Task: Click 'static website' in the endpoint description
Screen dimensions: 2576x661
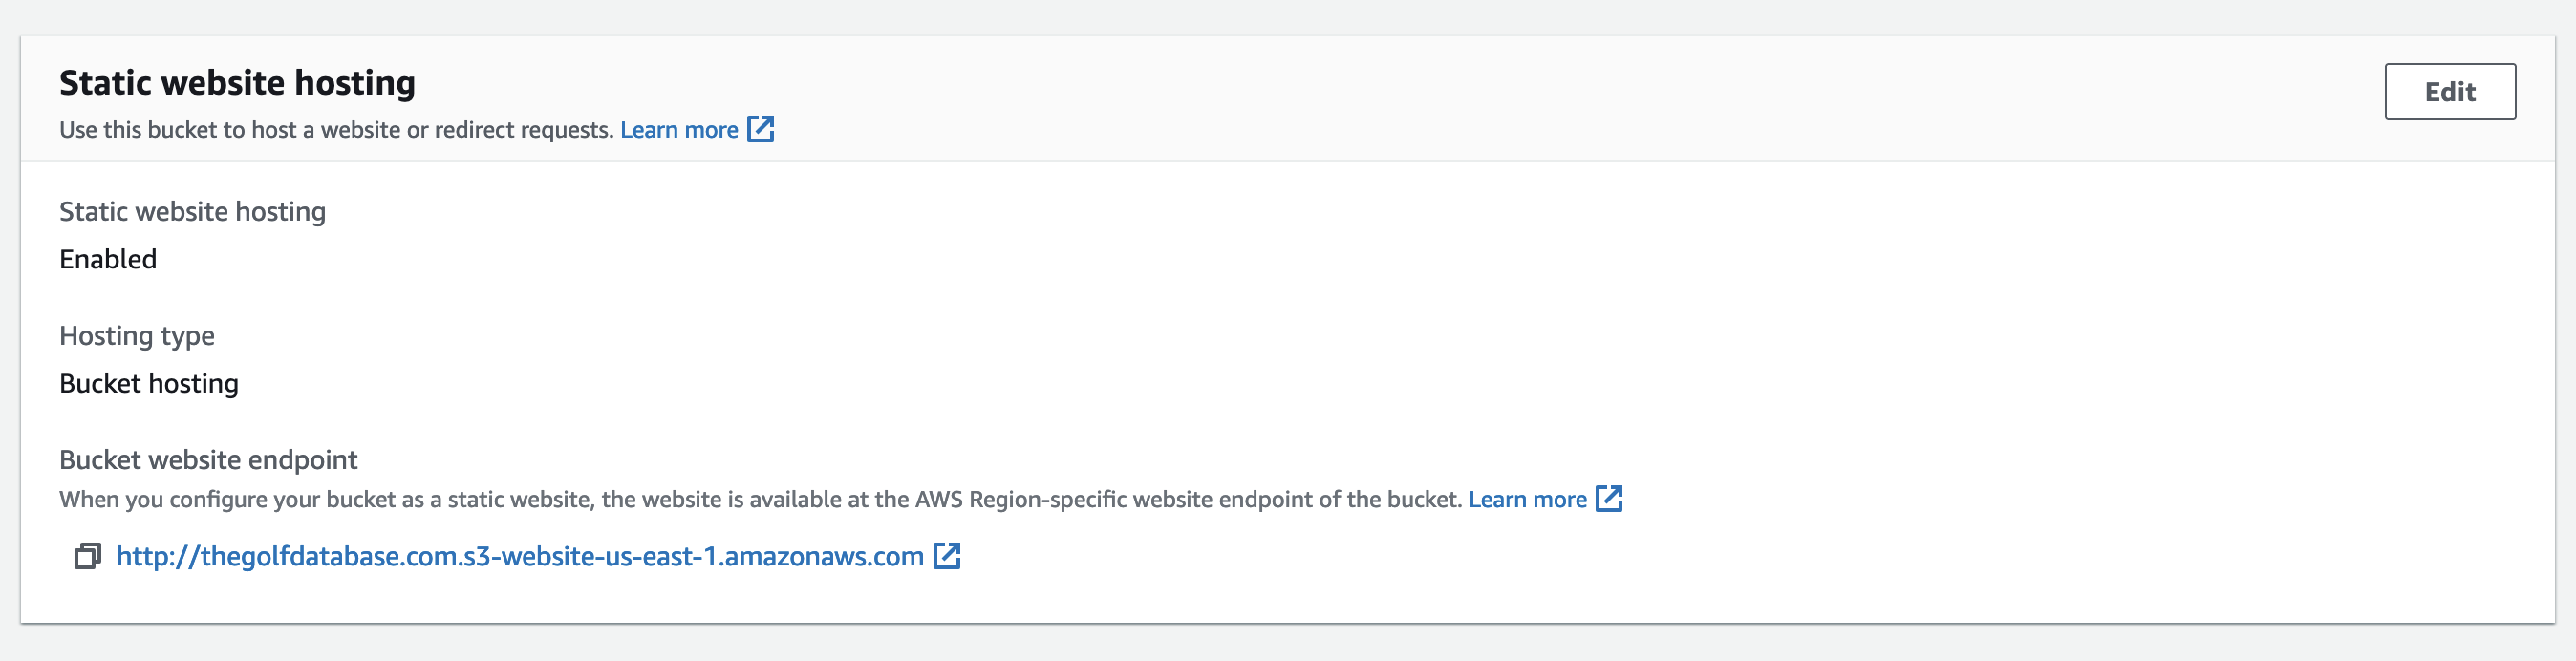Action: point(517,499)
